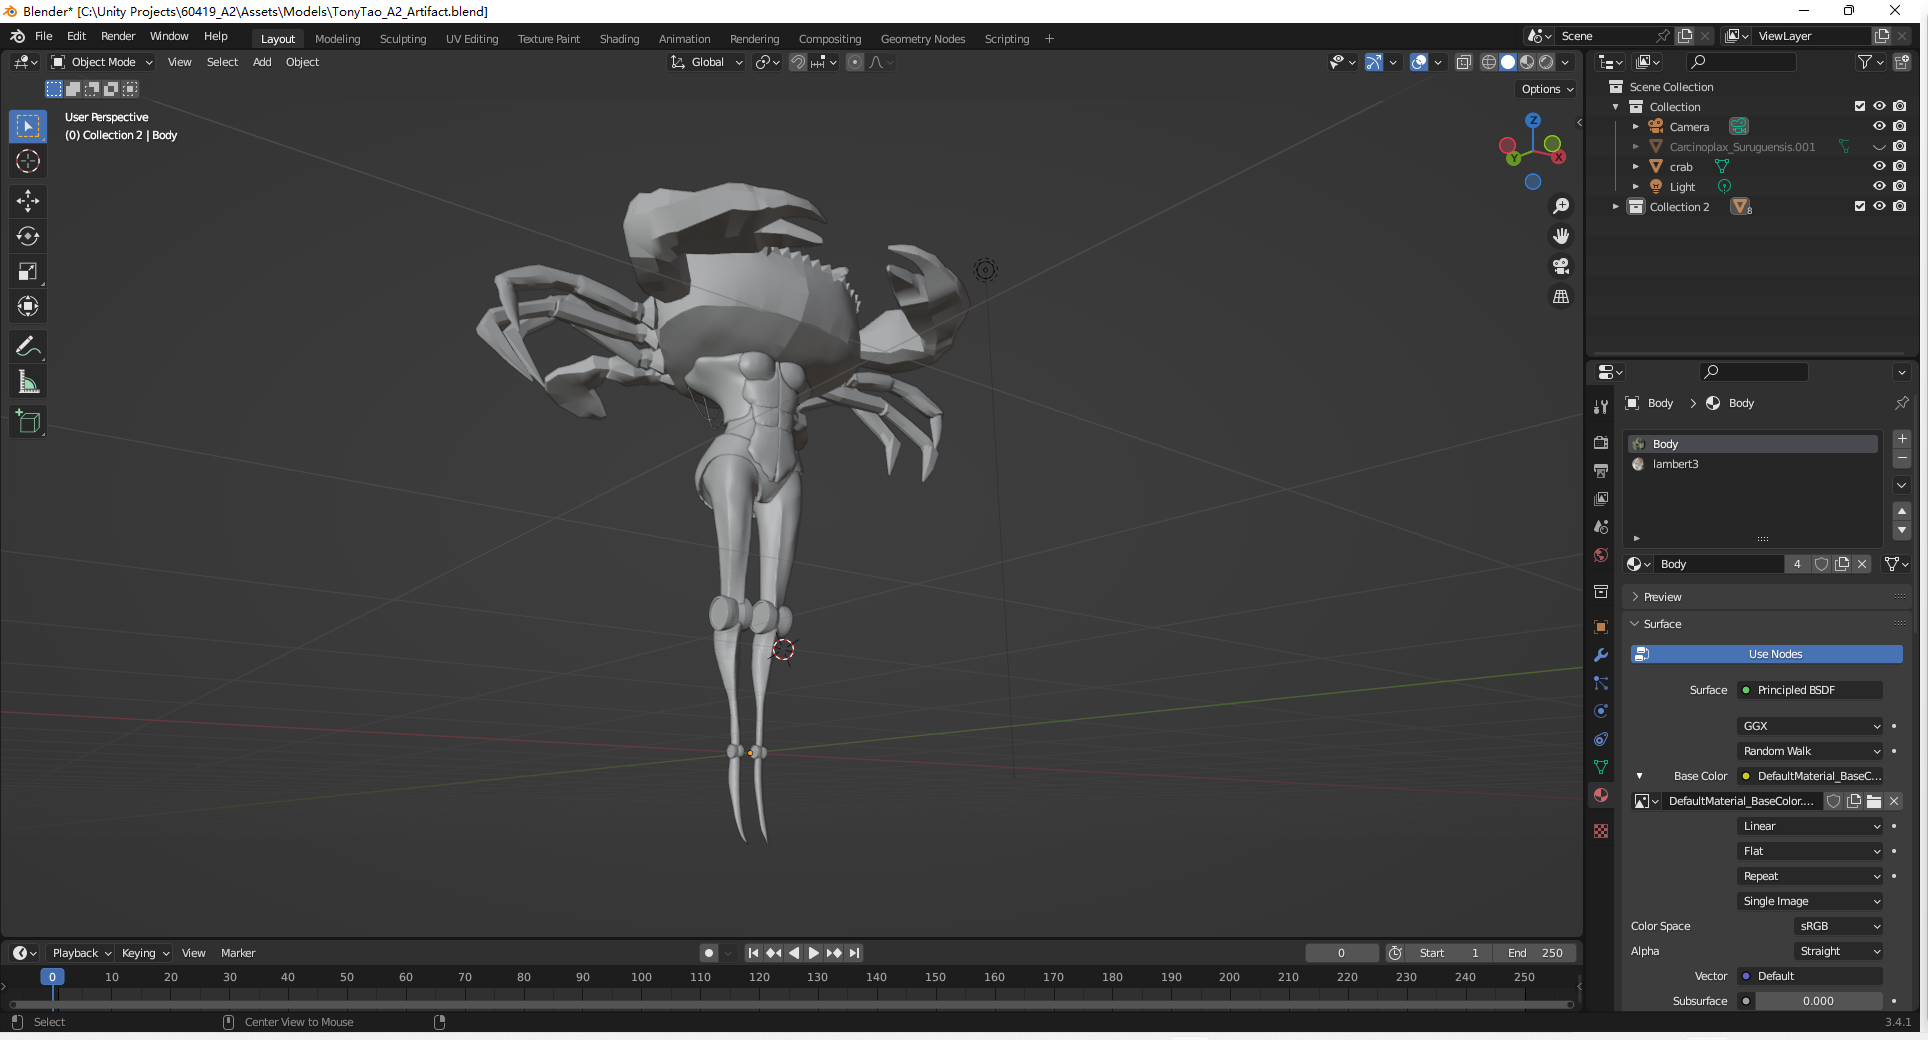Pick the Annotate pencil tool
This screenshot has height=1040, width=1928.
click(28, 347)
